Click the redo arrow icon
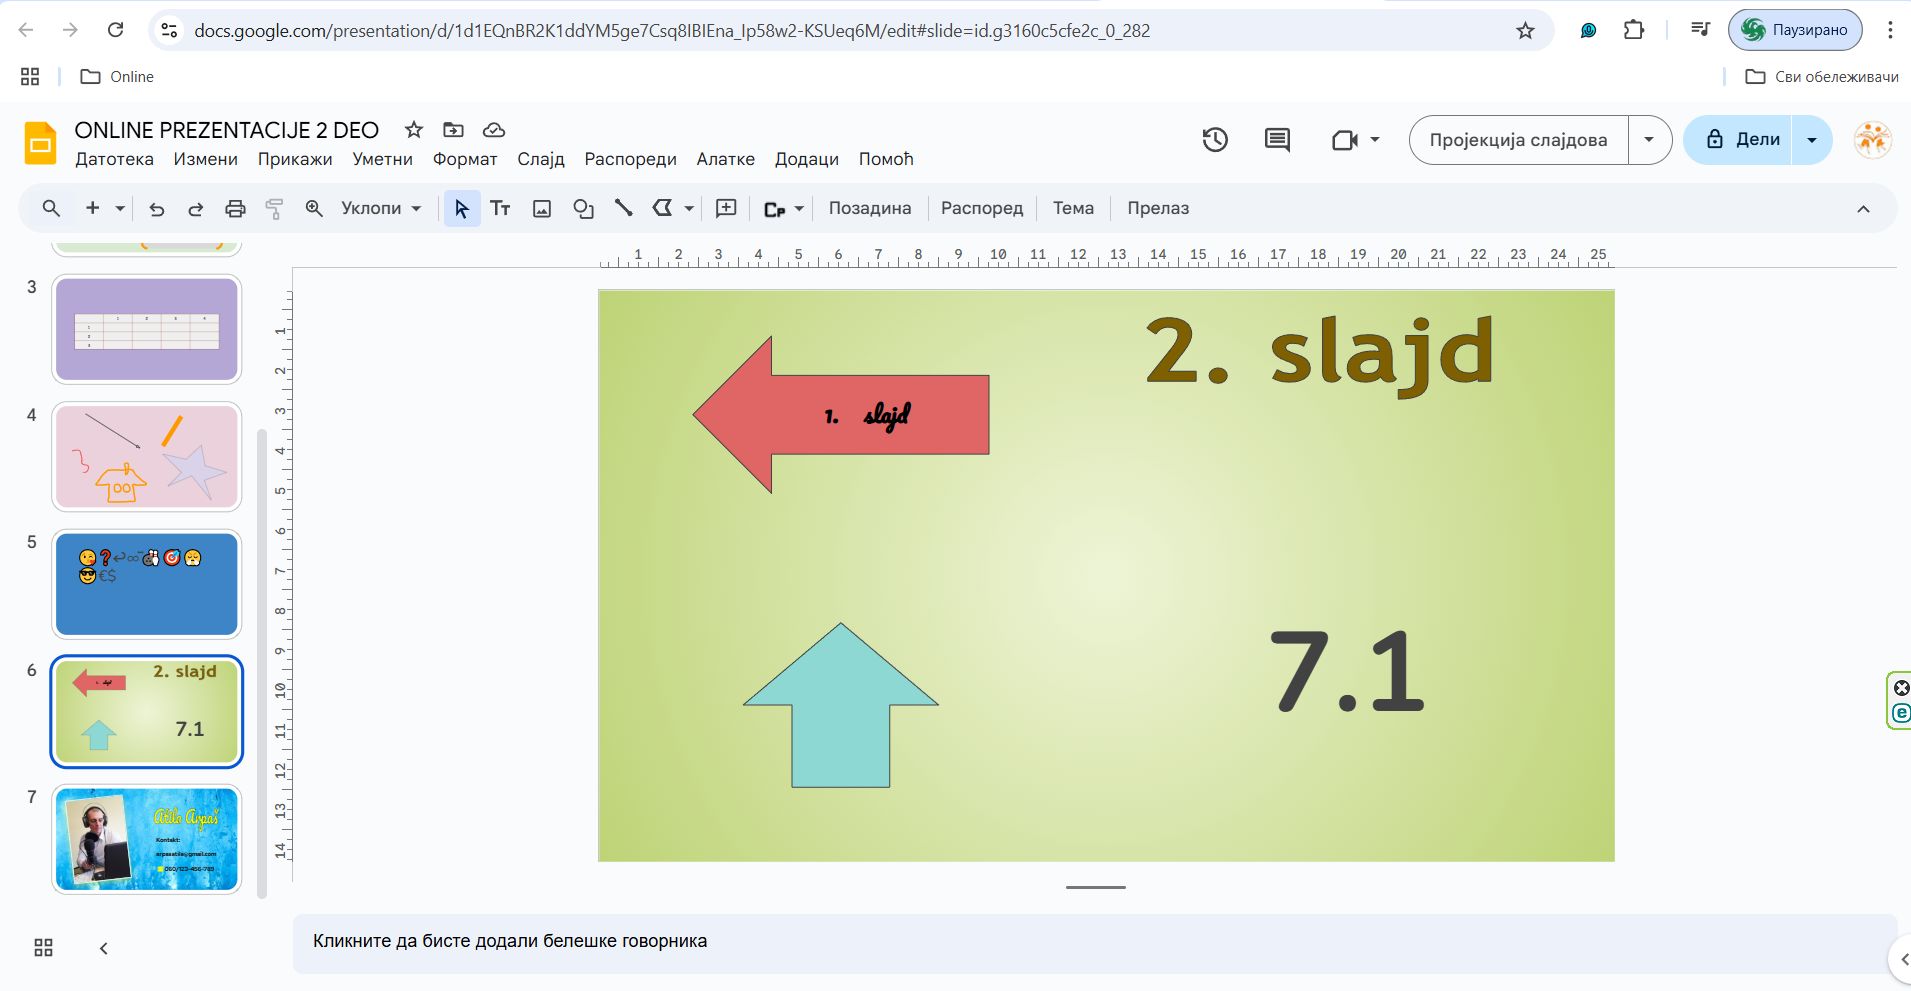 pos(196,209)
